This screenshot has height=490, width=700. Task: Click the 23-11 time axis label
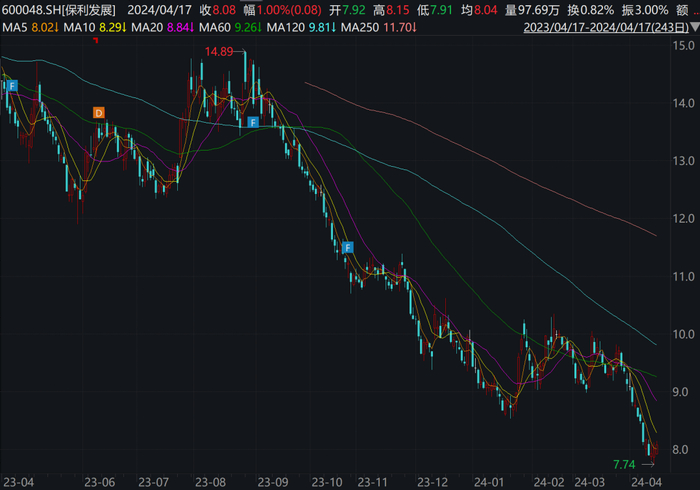(372, 482)
